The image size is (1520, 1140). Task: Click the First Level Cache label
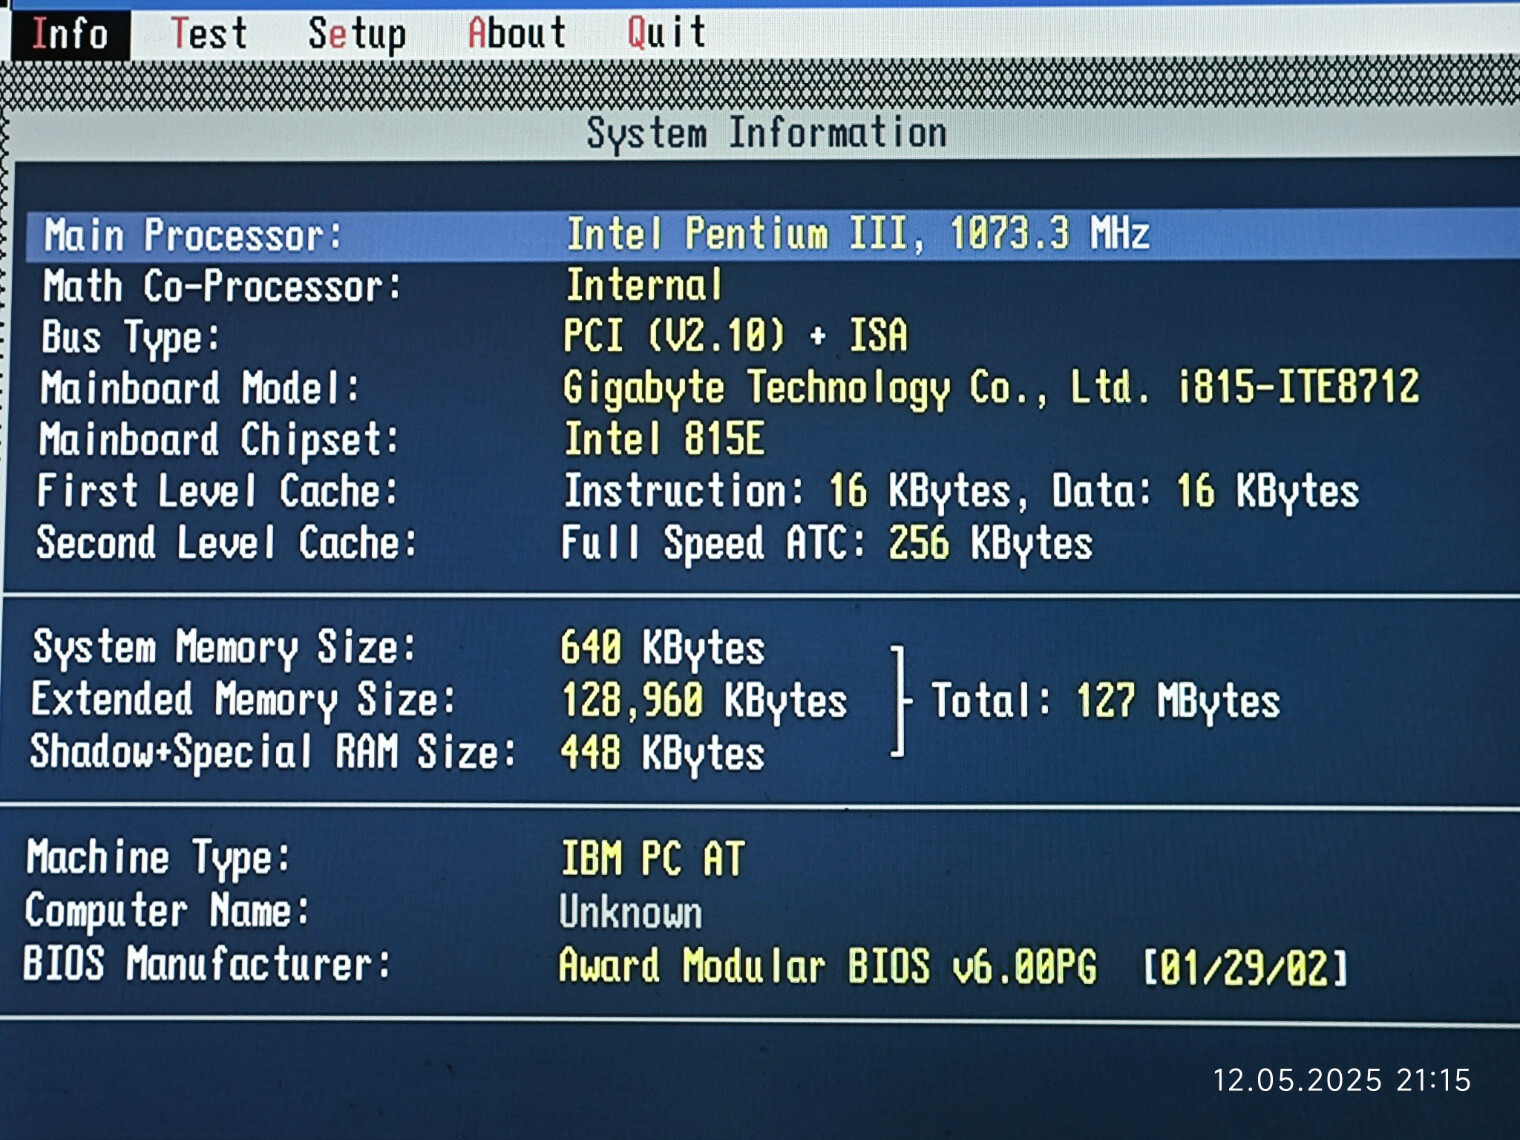coord(217,491)
